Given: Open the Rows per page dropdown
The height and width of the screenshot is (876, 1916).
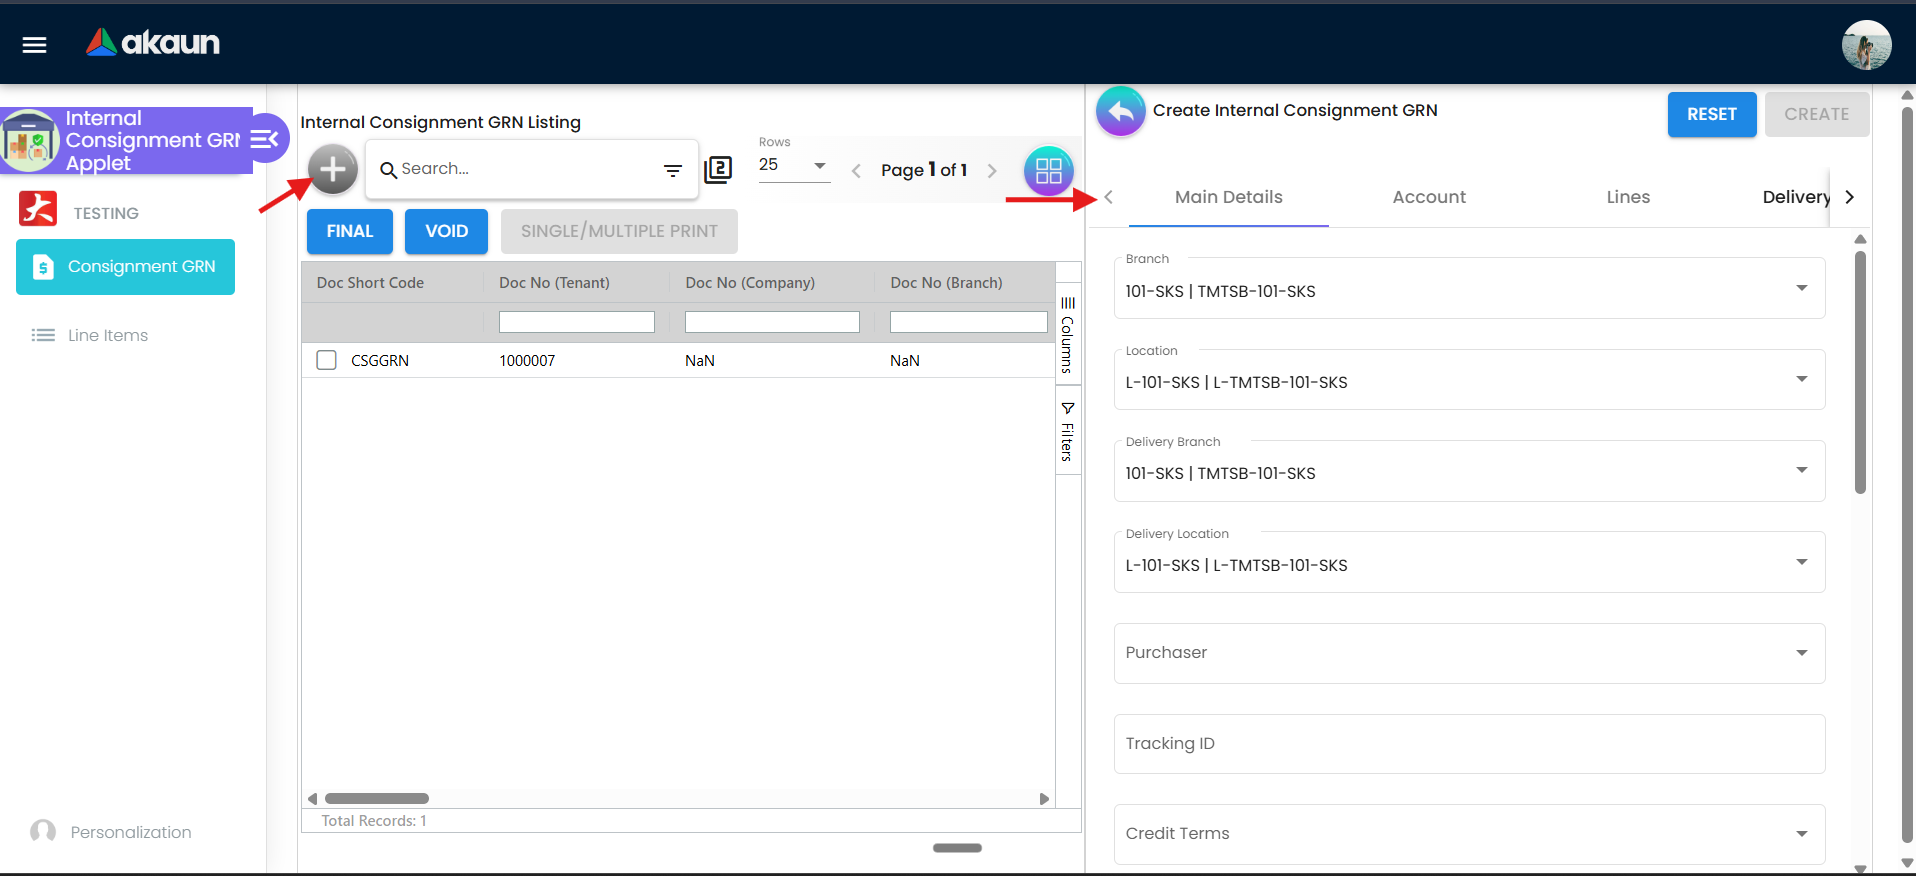Looking at the screenshot, I should [x=793, y=165].
